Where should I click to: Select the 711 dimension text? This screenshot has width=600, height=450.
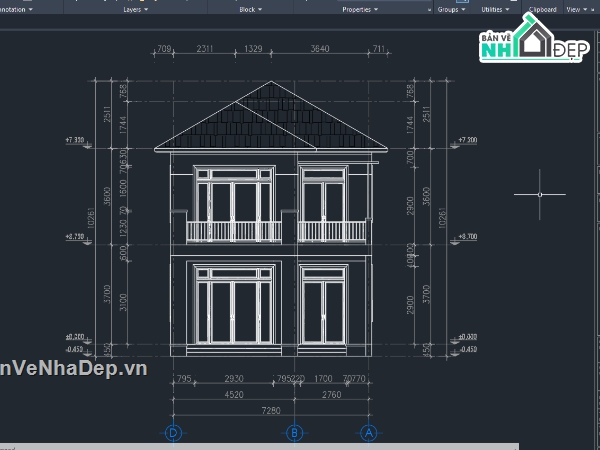coord(379,49)
